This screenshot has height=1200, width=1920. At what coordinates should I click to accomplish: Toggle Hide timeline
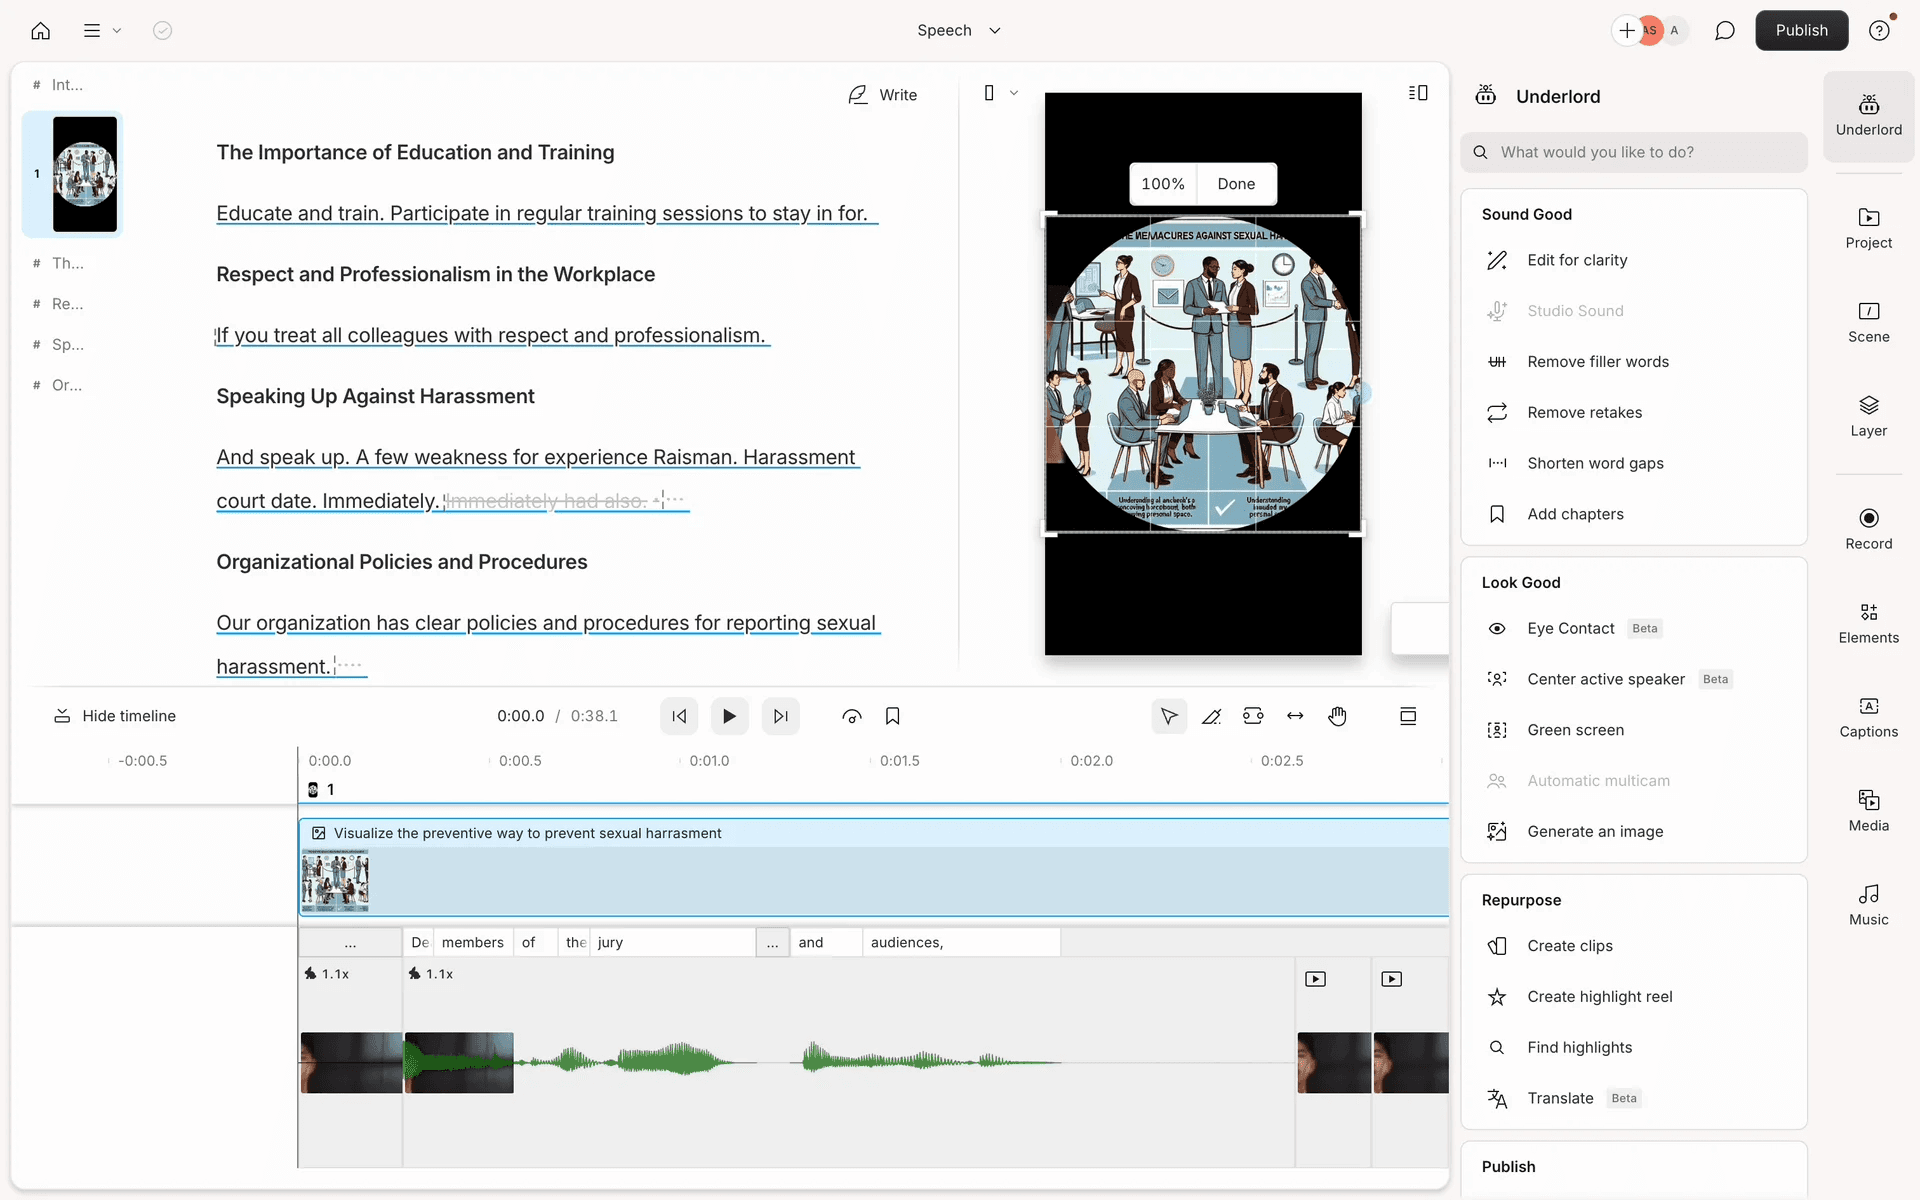coord(114,716)
